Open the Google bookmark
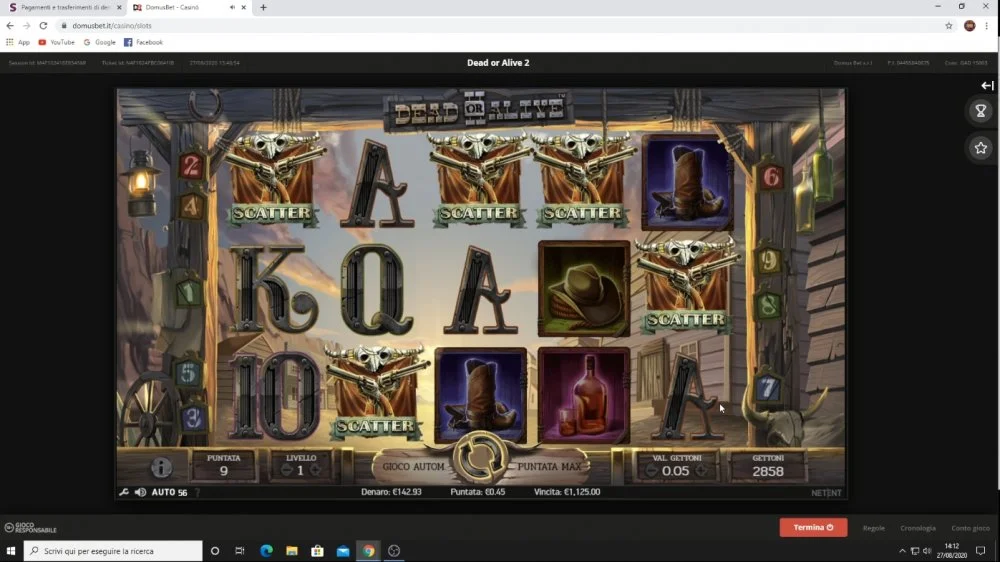1000x562 pixels. (x=99, y=42)
